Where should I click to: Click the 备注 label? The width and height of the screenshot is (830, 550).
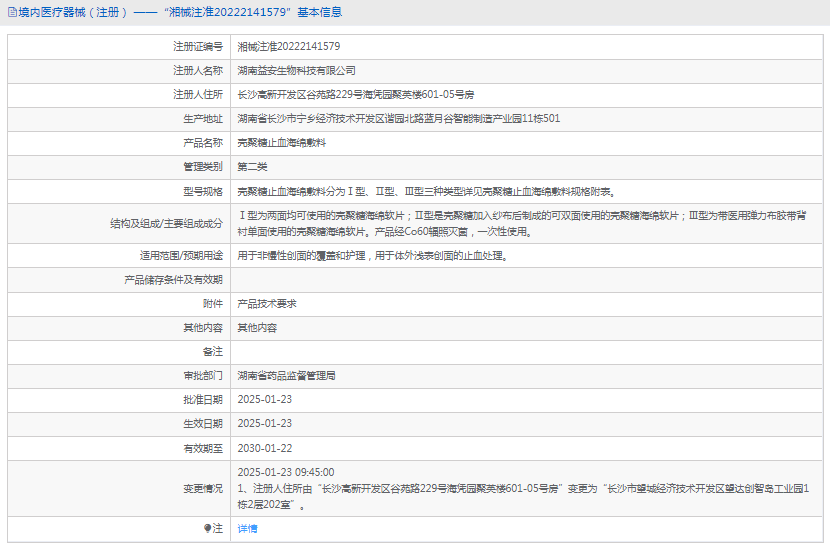click(x=213, y=352)
